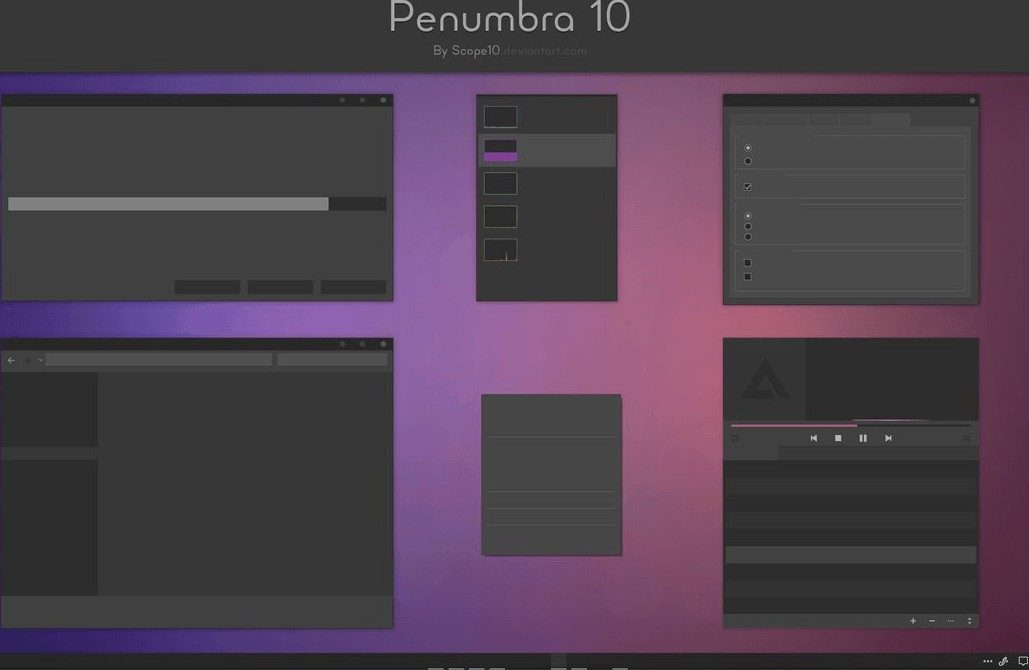Click the pen icon in the taskbar
Image resolution: width=1029 pixels, height=670 pixels.
[1003, 661]
